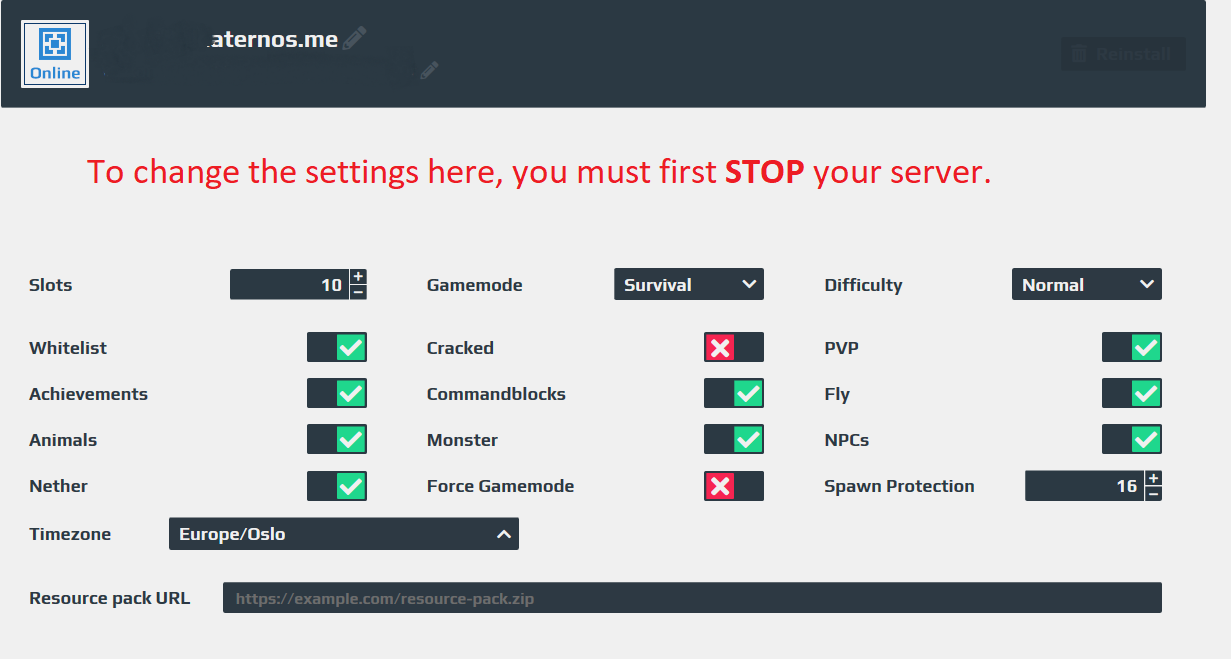Turn on Force Gamemode switch
Viewport: 1231px width, 659px height.
734,486
